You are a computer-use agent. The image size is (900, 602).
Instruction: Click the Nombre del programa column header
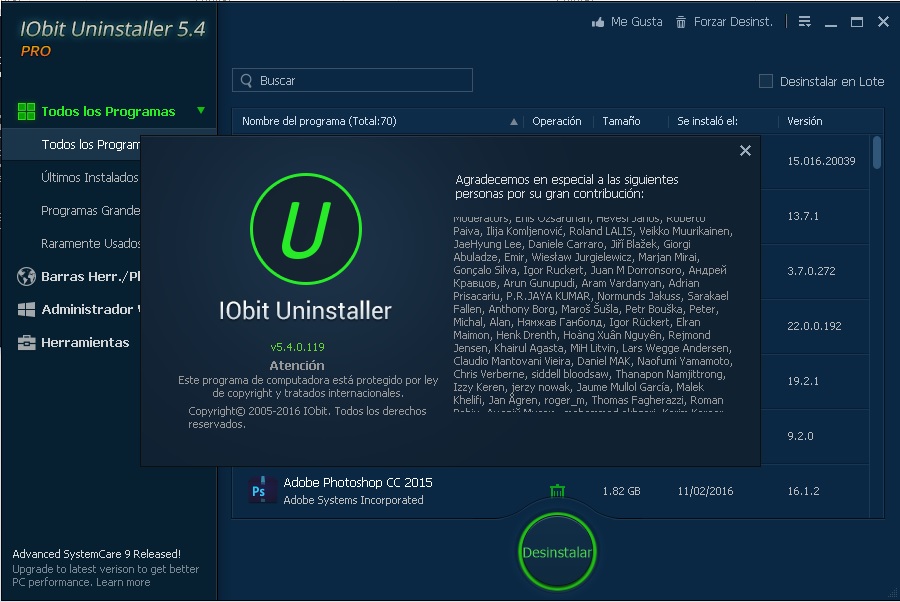319,121
